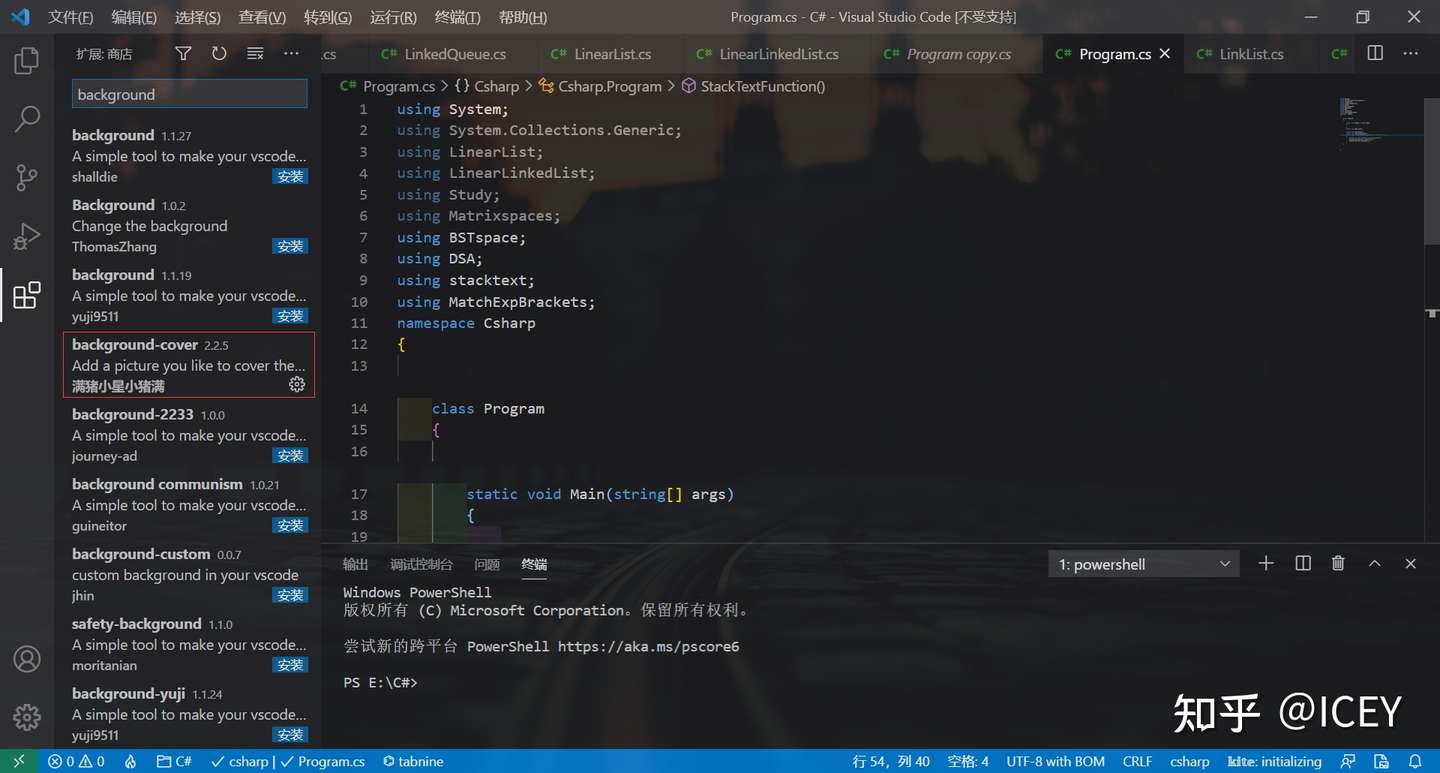
Task: Switch to the 输出 panel tab
Action: coord(355,564)
